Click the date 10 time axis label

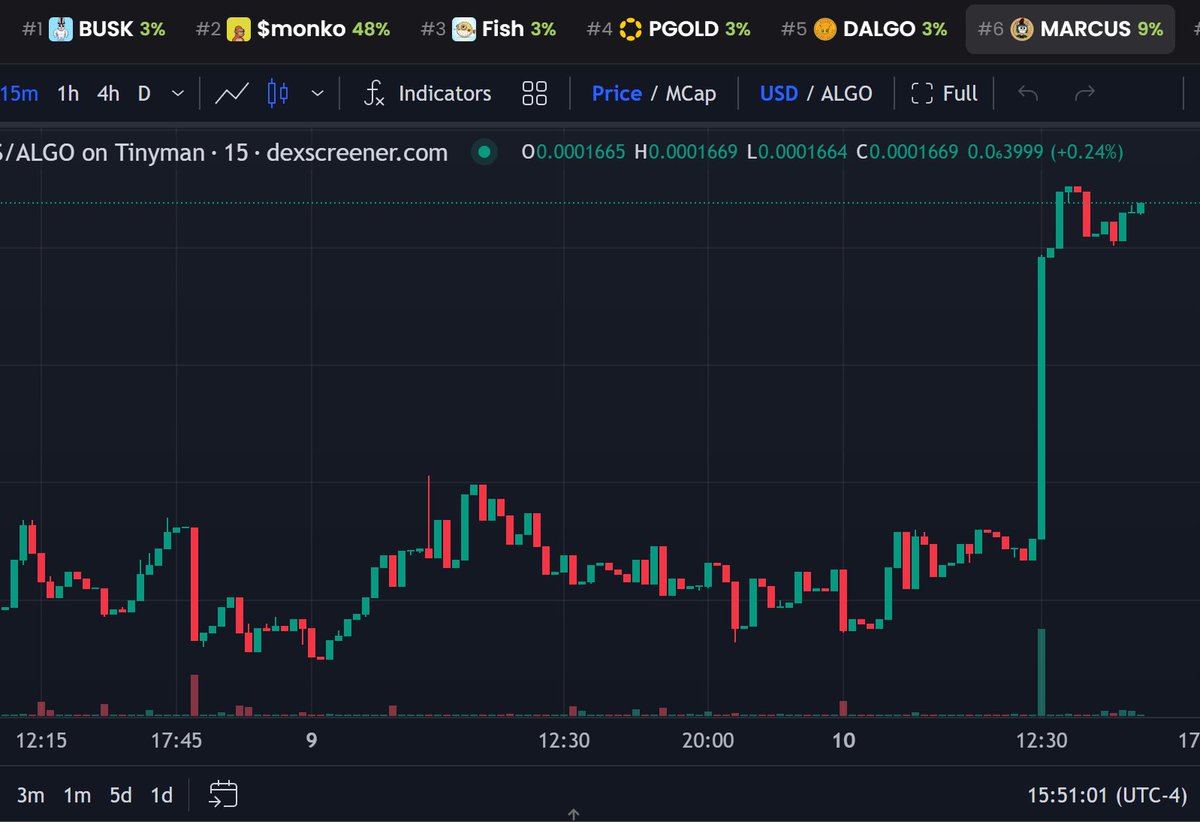tap(844, 741)
